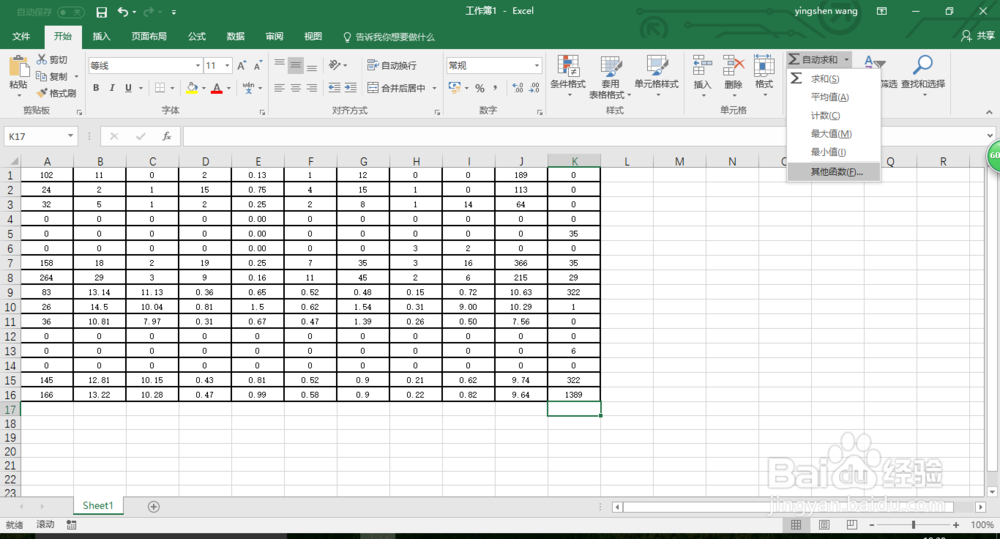Select Max from AutoSum menu
Image resolution: width=1000 pixels, height=539 pixels.
click(834, 134)
